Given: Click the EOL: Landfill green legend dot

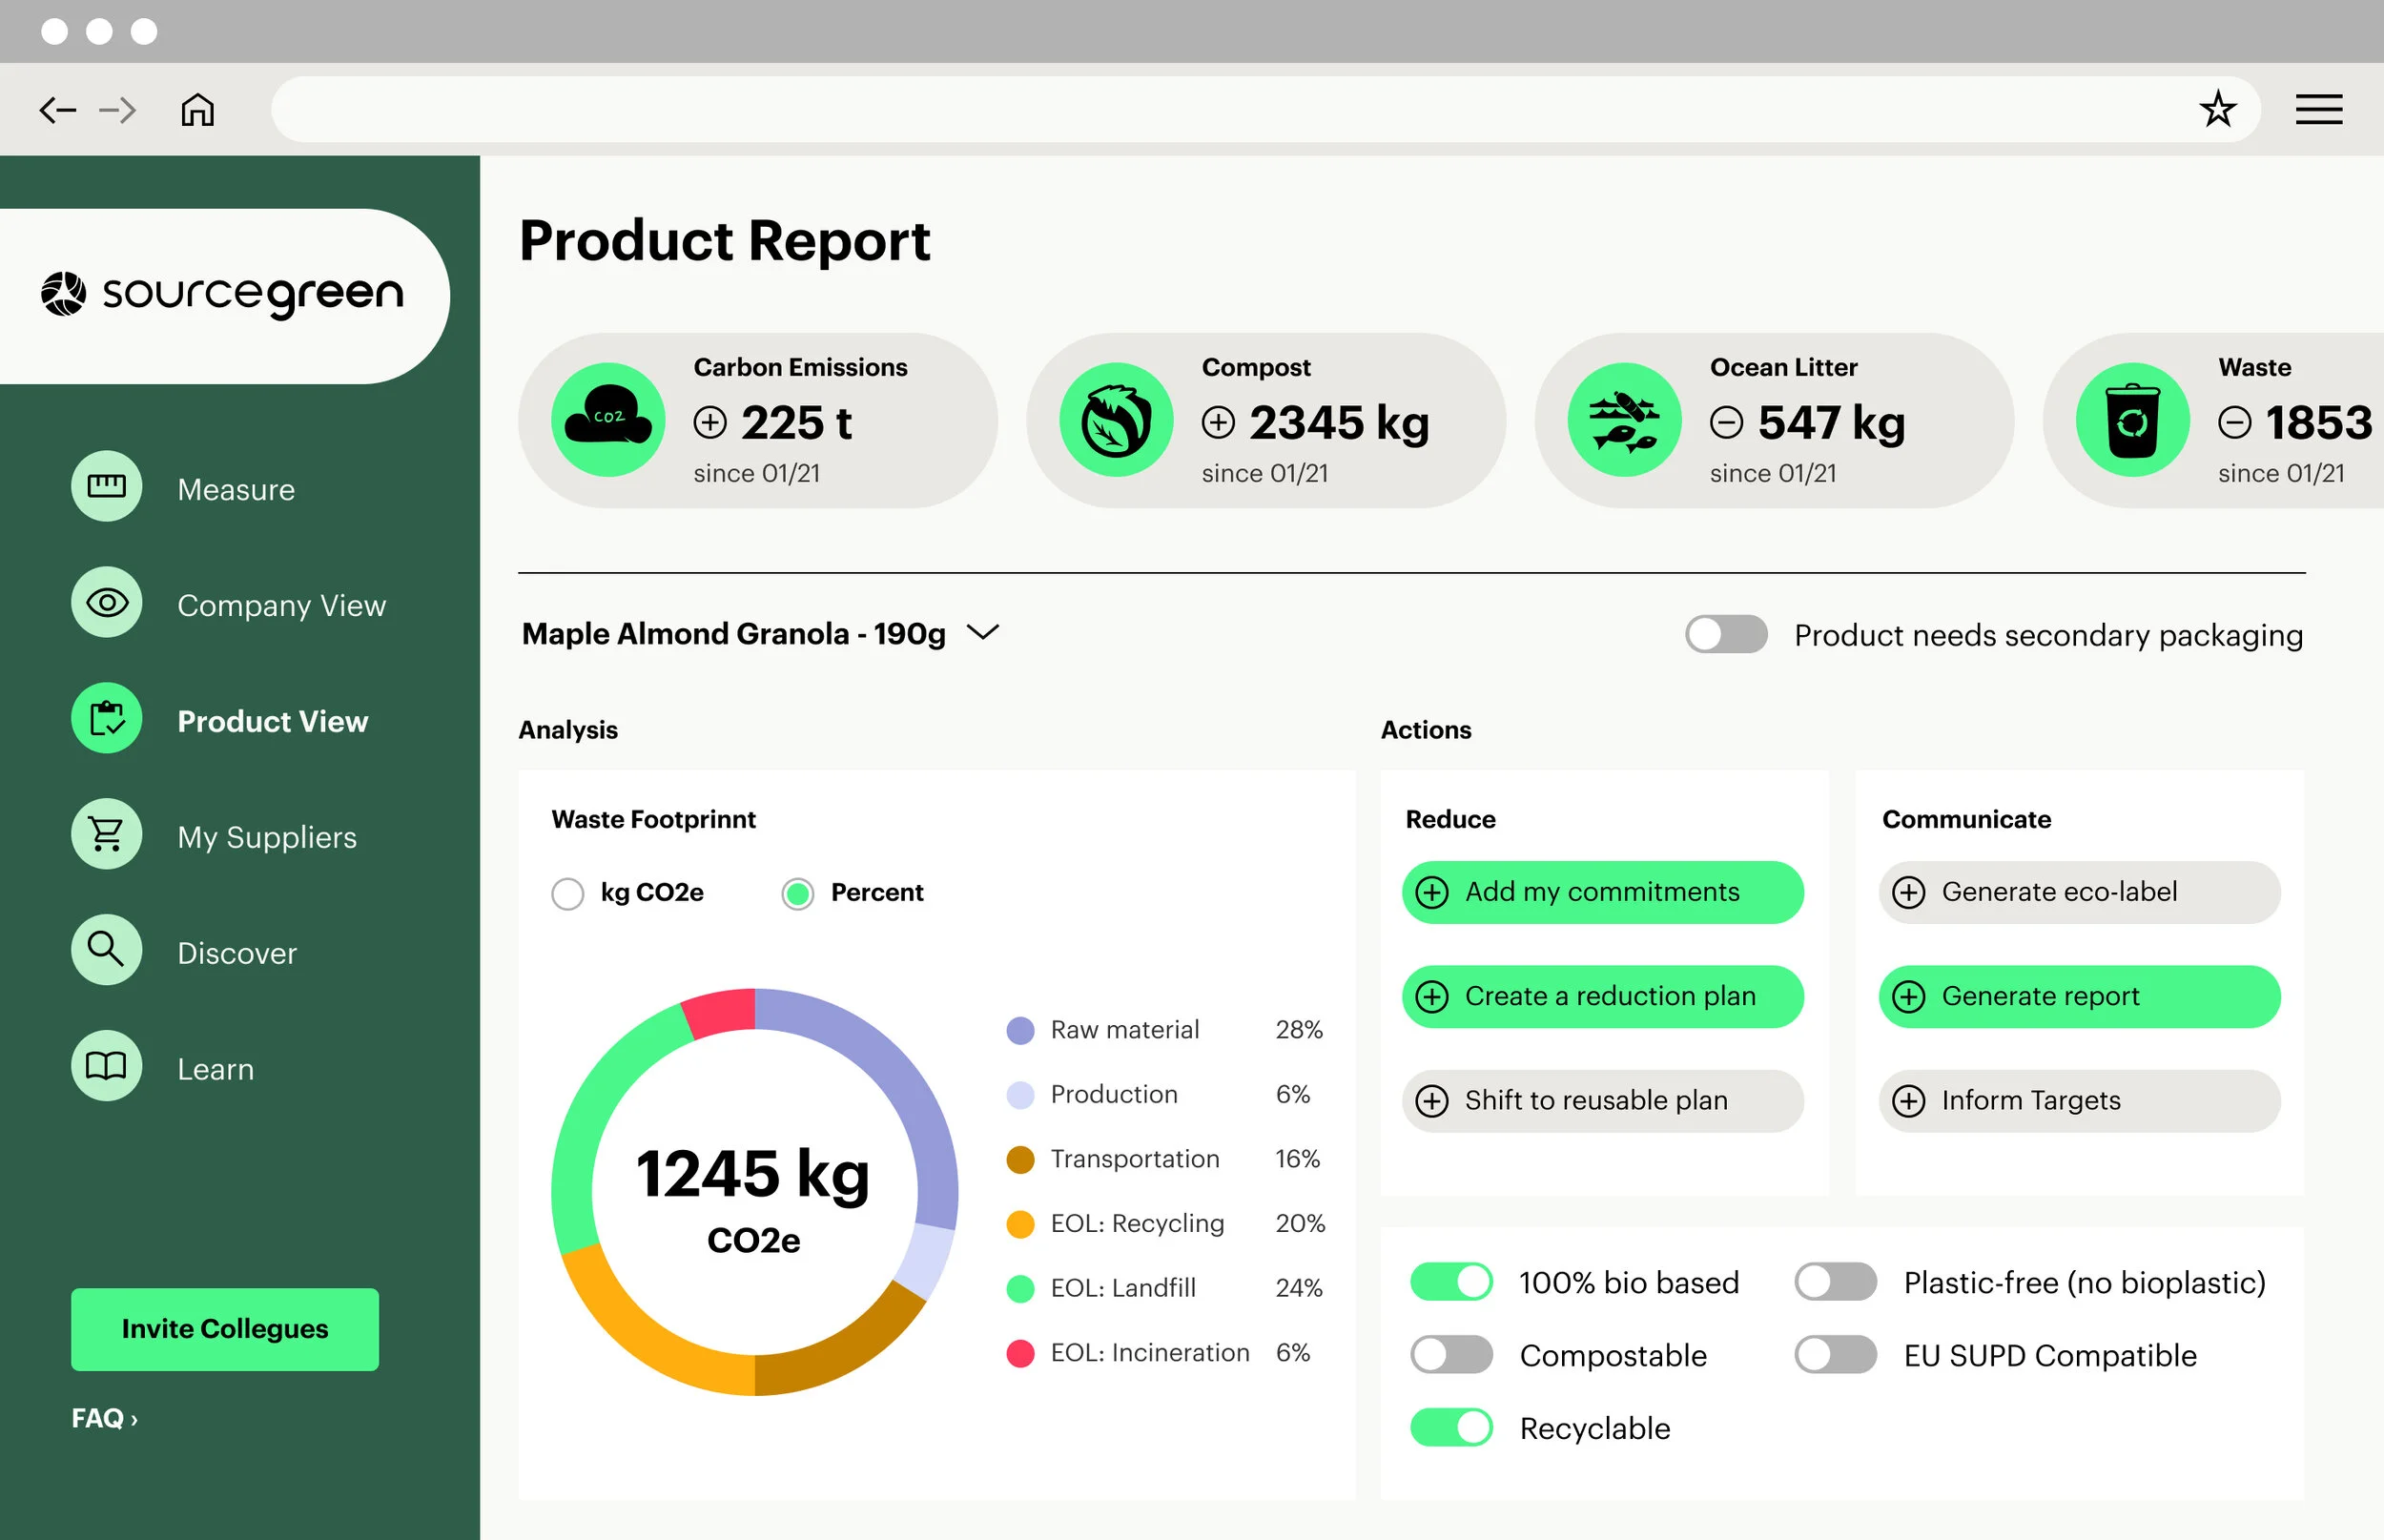Looking at the screenshot, I should 1020,1288.
